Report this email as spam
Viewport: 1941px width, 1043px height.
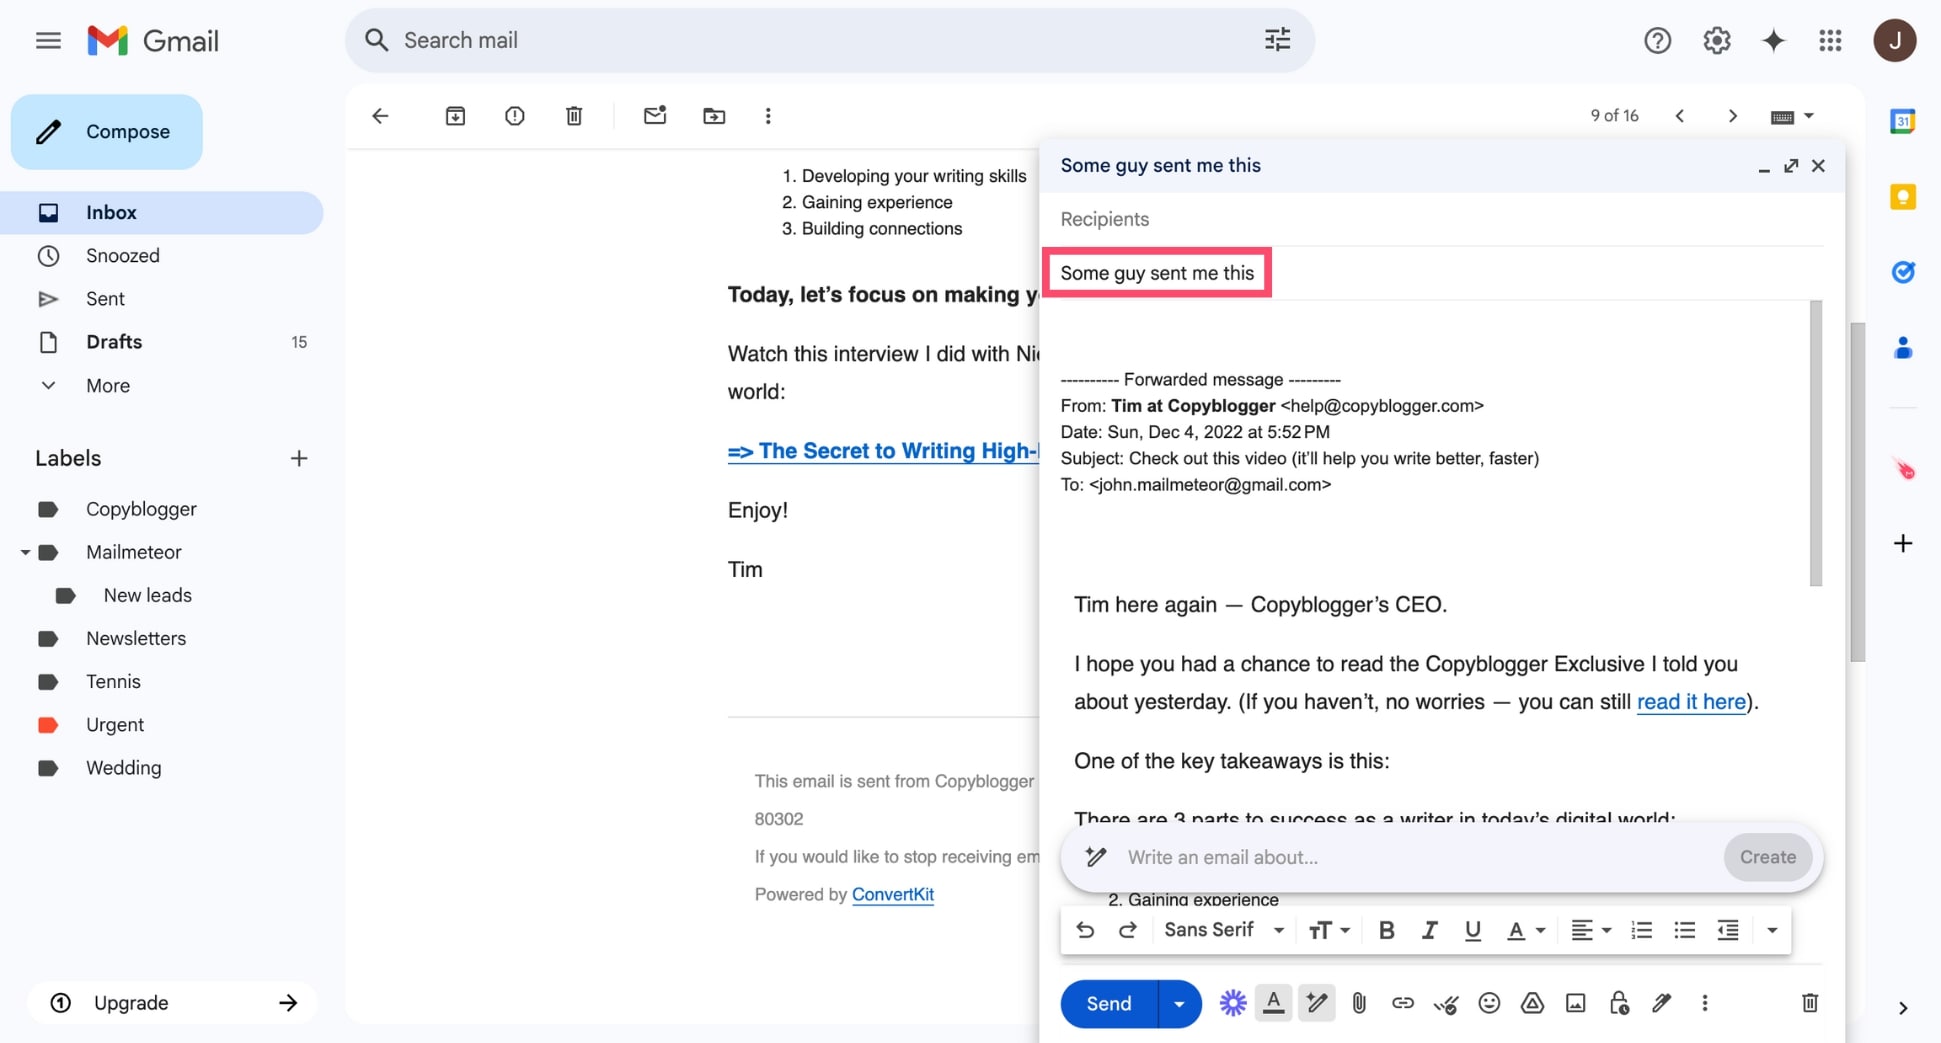click(514, 116)
